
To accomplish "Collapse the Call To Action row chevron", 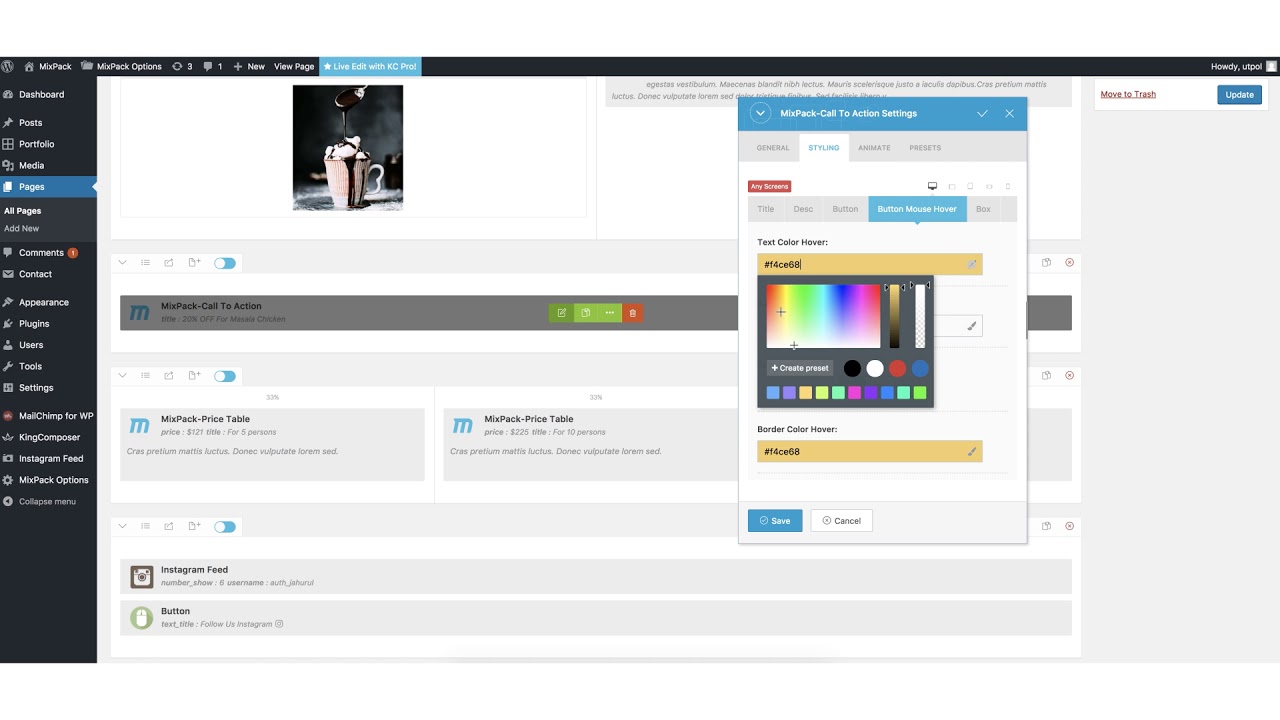I will (122, 263).
